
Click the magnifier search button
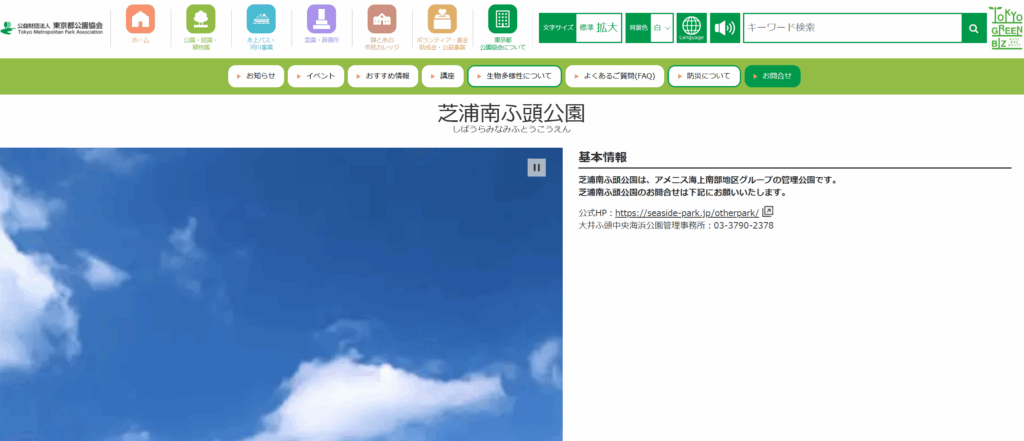[974, 28]
